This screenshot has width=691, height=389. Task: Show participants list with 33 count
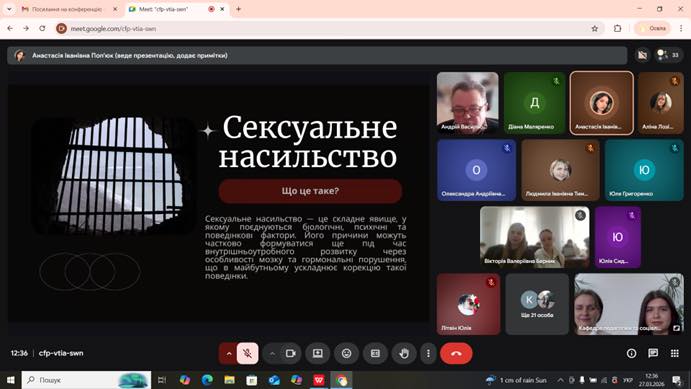(x=669, y=55)
